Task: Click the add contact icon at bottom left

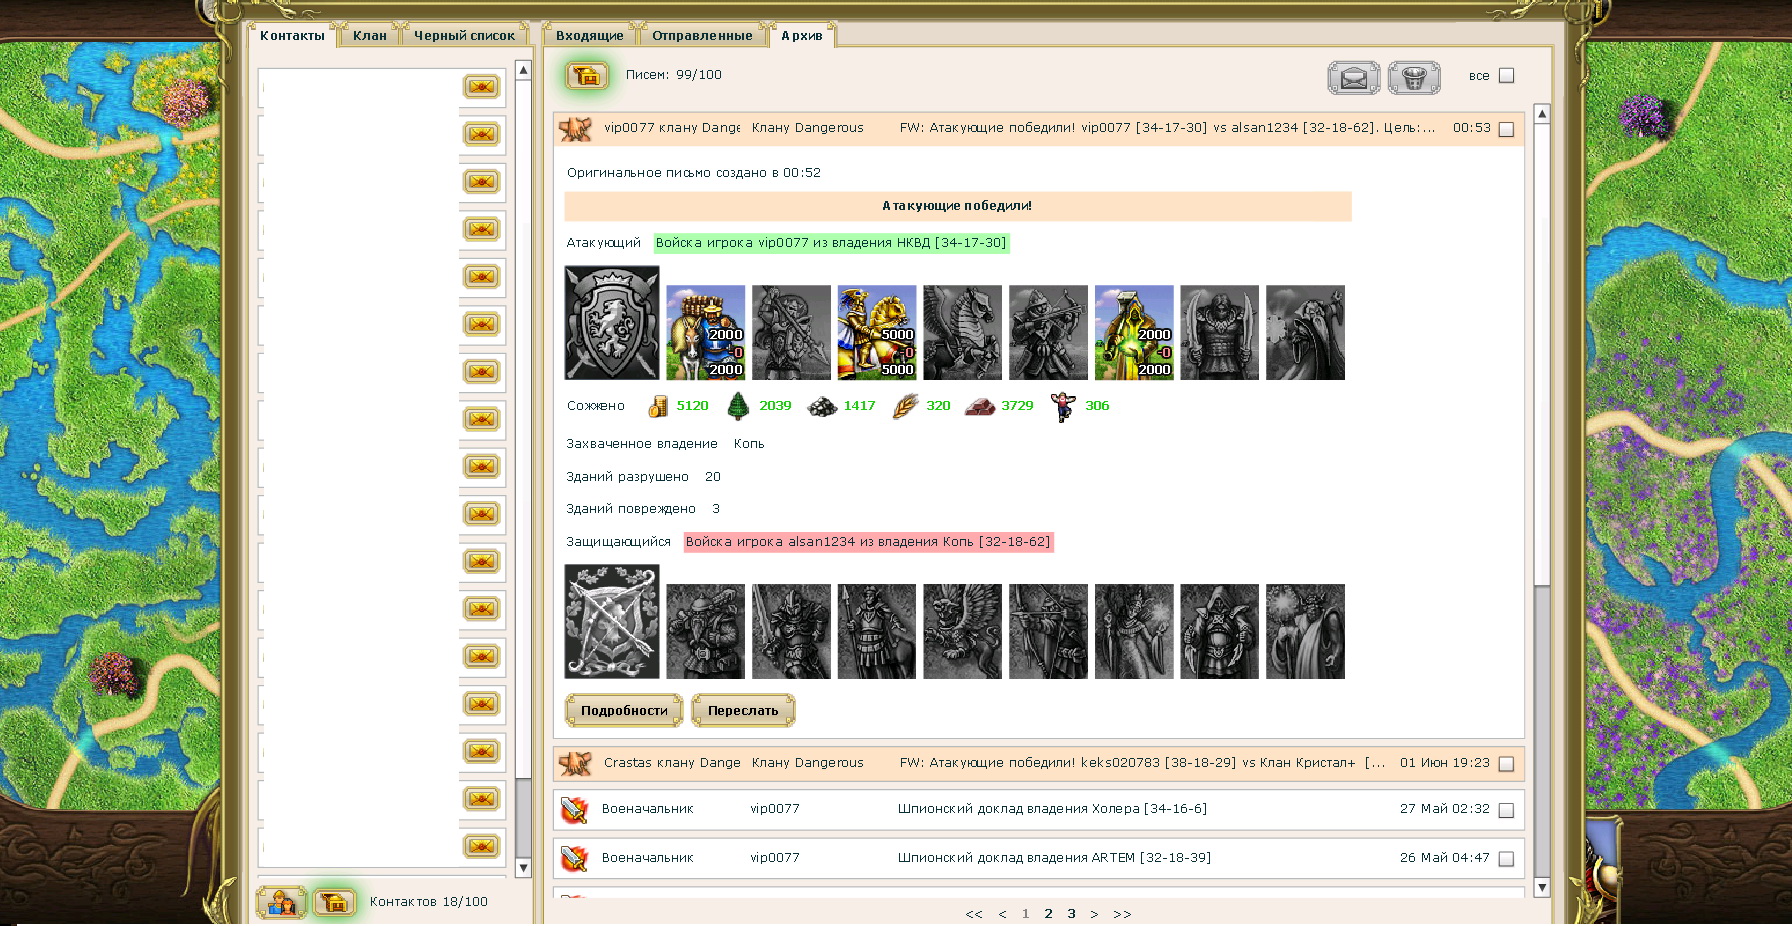Action: click(x=281, y=902)
